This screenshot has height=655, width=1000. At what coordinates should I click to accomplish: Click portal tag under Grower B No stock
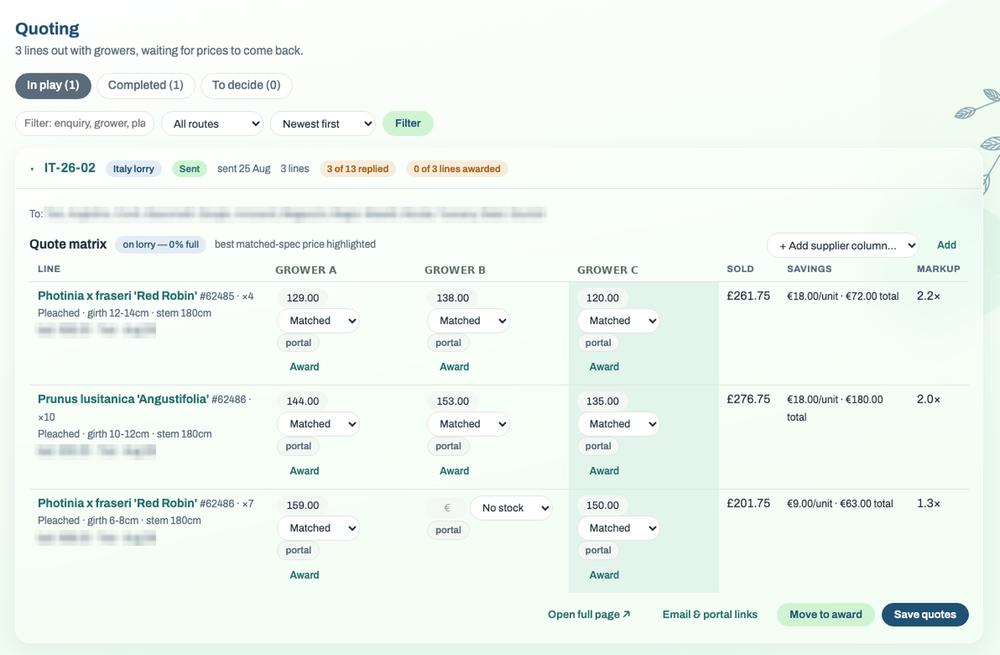[448, 529]
